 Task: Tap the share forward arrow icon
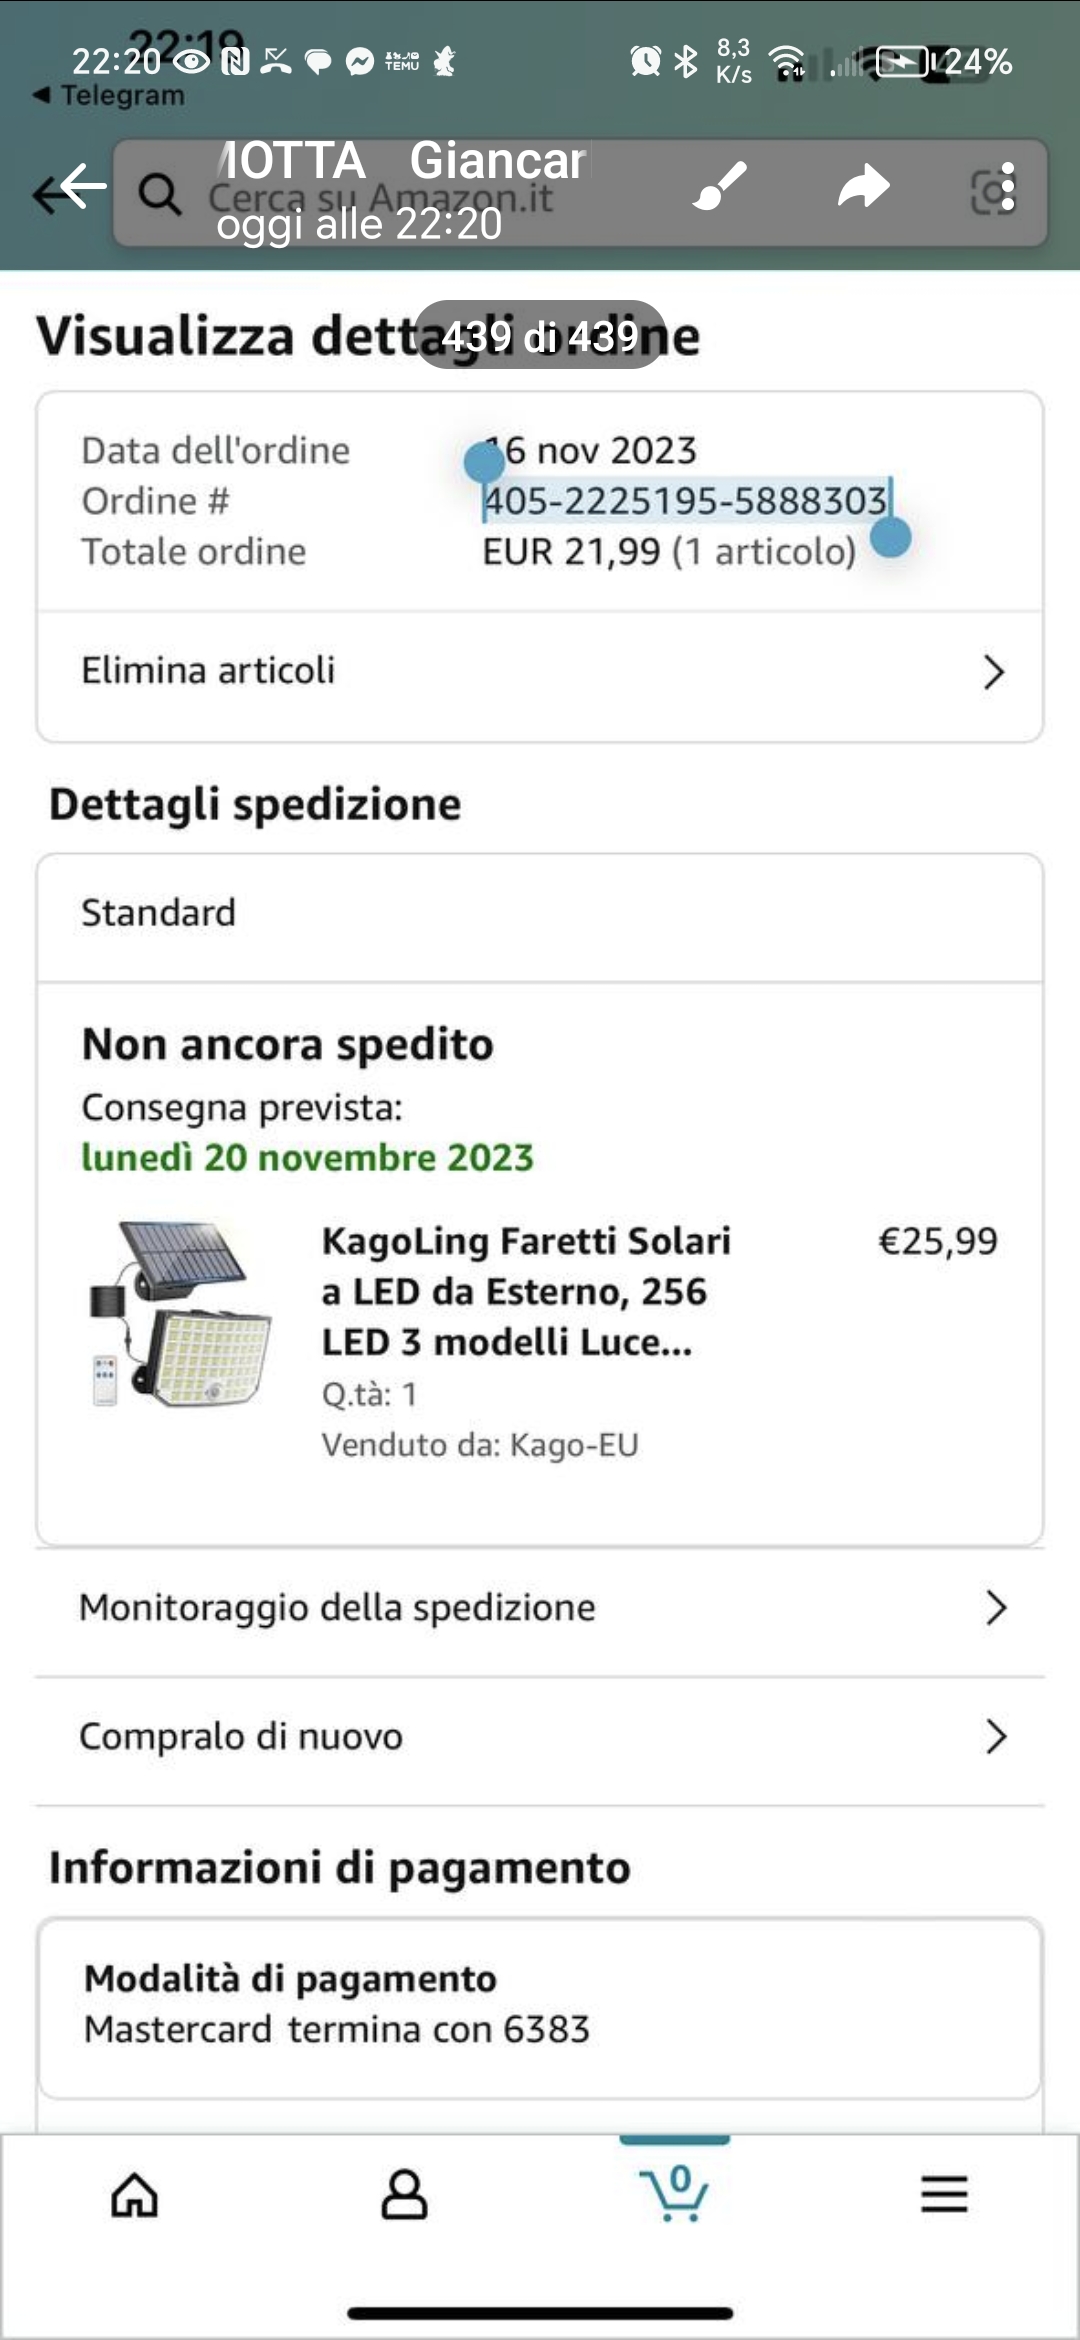[x=864, y=186]
